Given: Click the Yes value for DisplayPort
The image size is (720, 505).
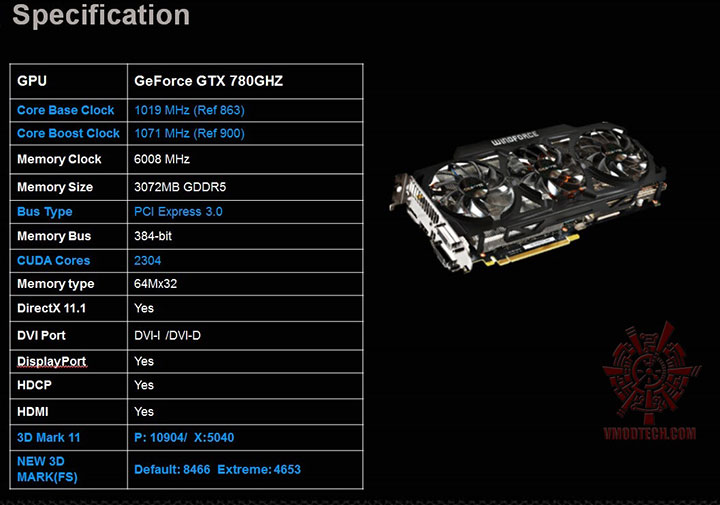Looking at the screenshot, I should click(144, 361).
